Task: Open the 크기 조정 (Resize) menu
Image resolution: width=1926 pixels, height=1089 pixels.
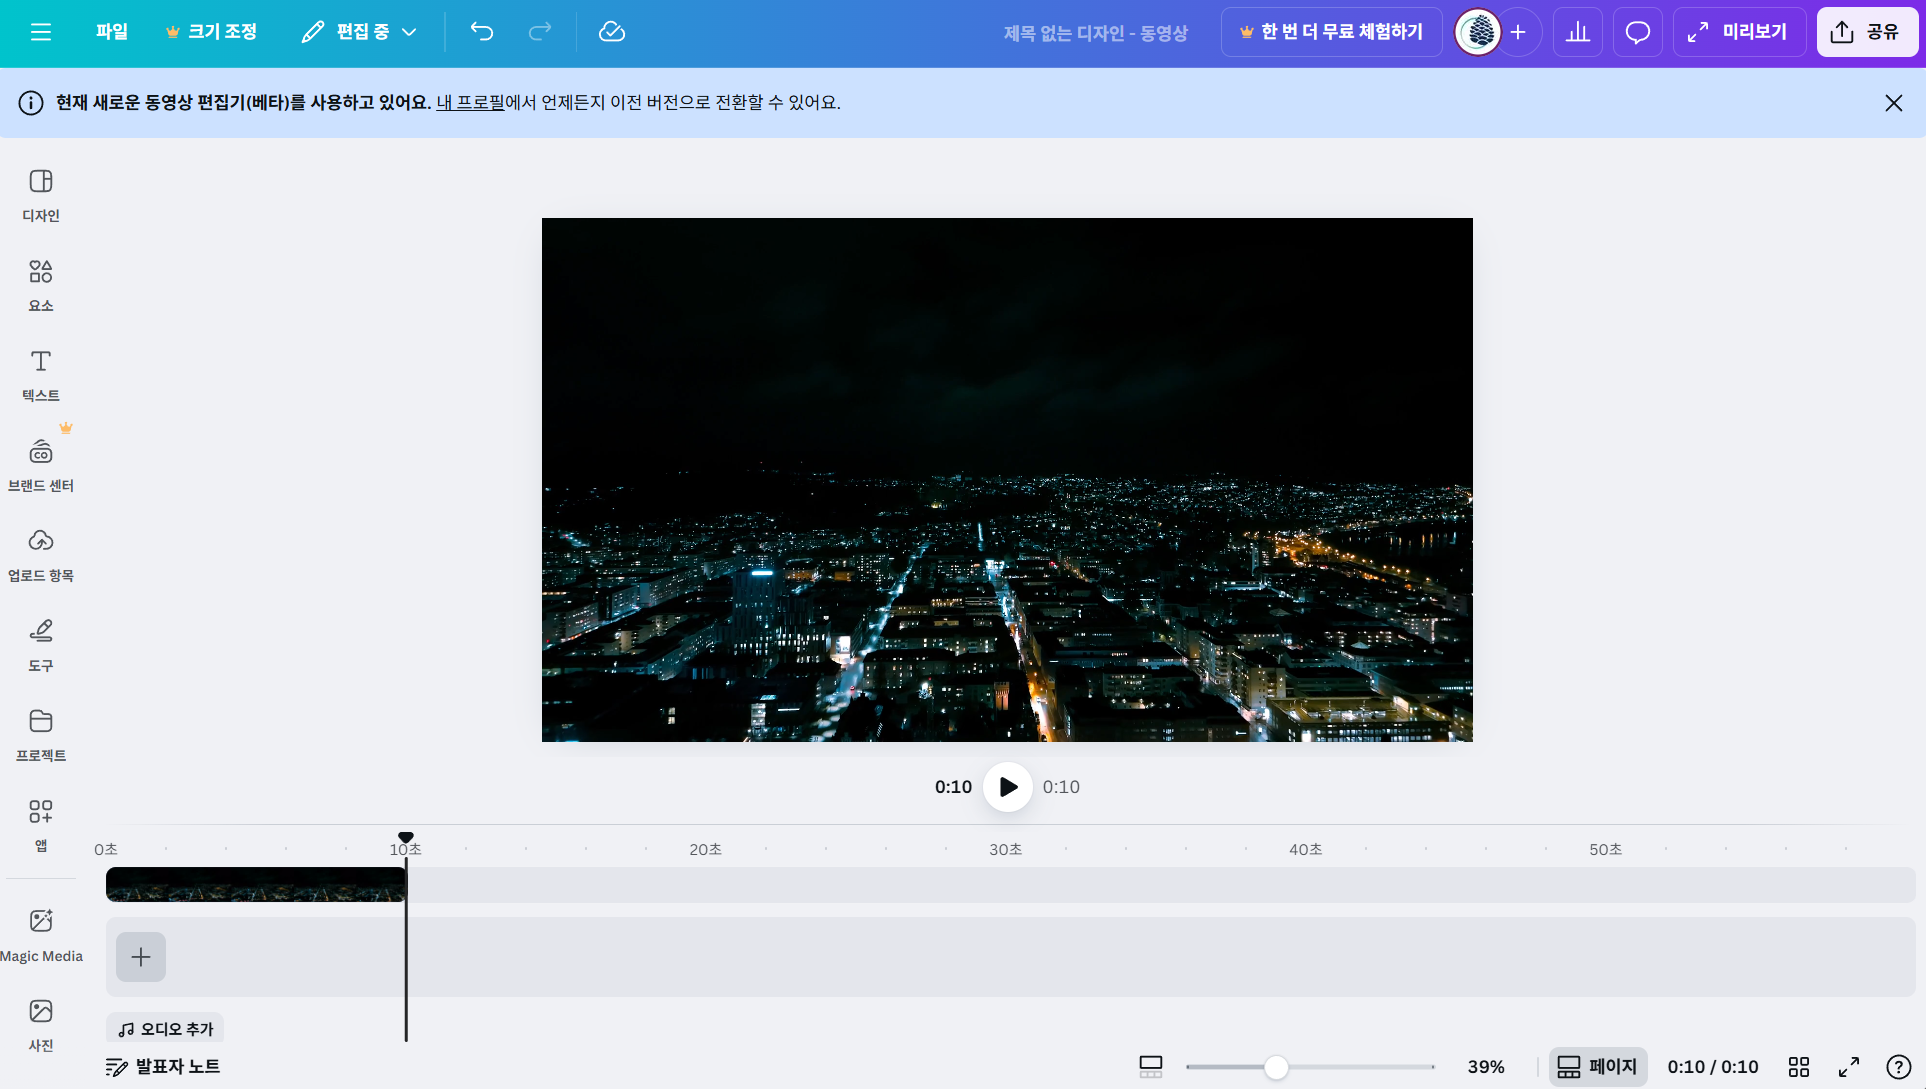Action: [211, 32]
